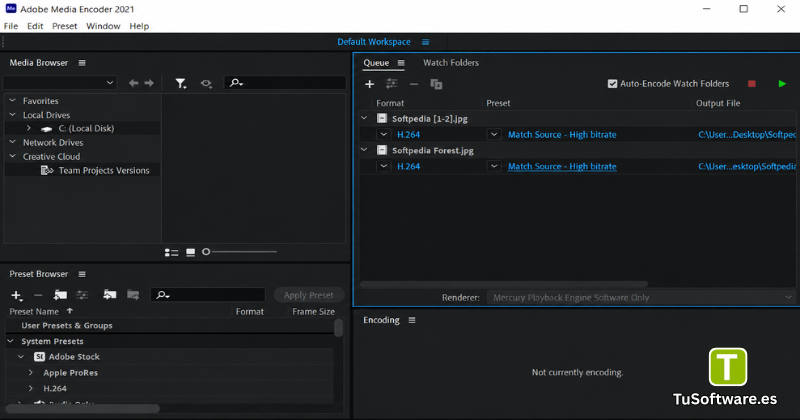800x420 pixels.
Task: Open the Renderer dropdown
Action: [x=641, y=298]
